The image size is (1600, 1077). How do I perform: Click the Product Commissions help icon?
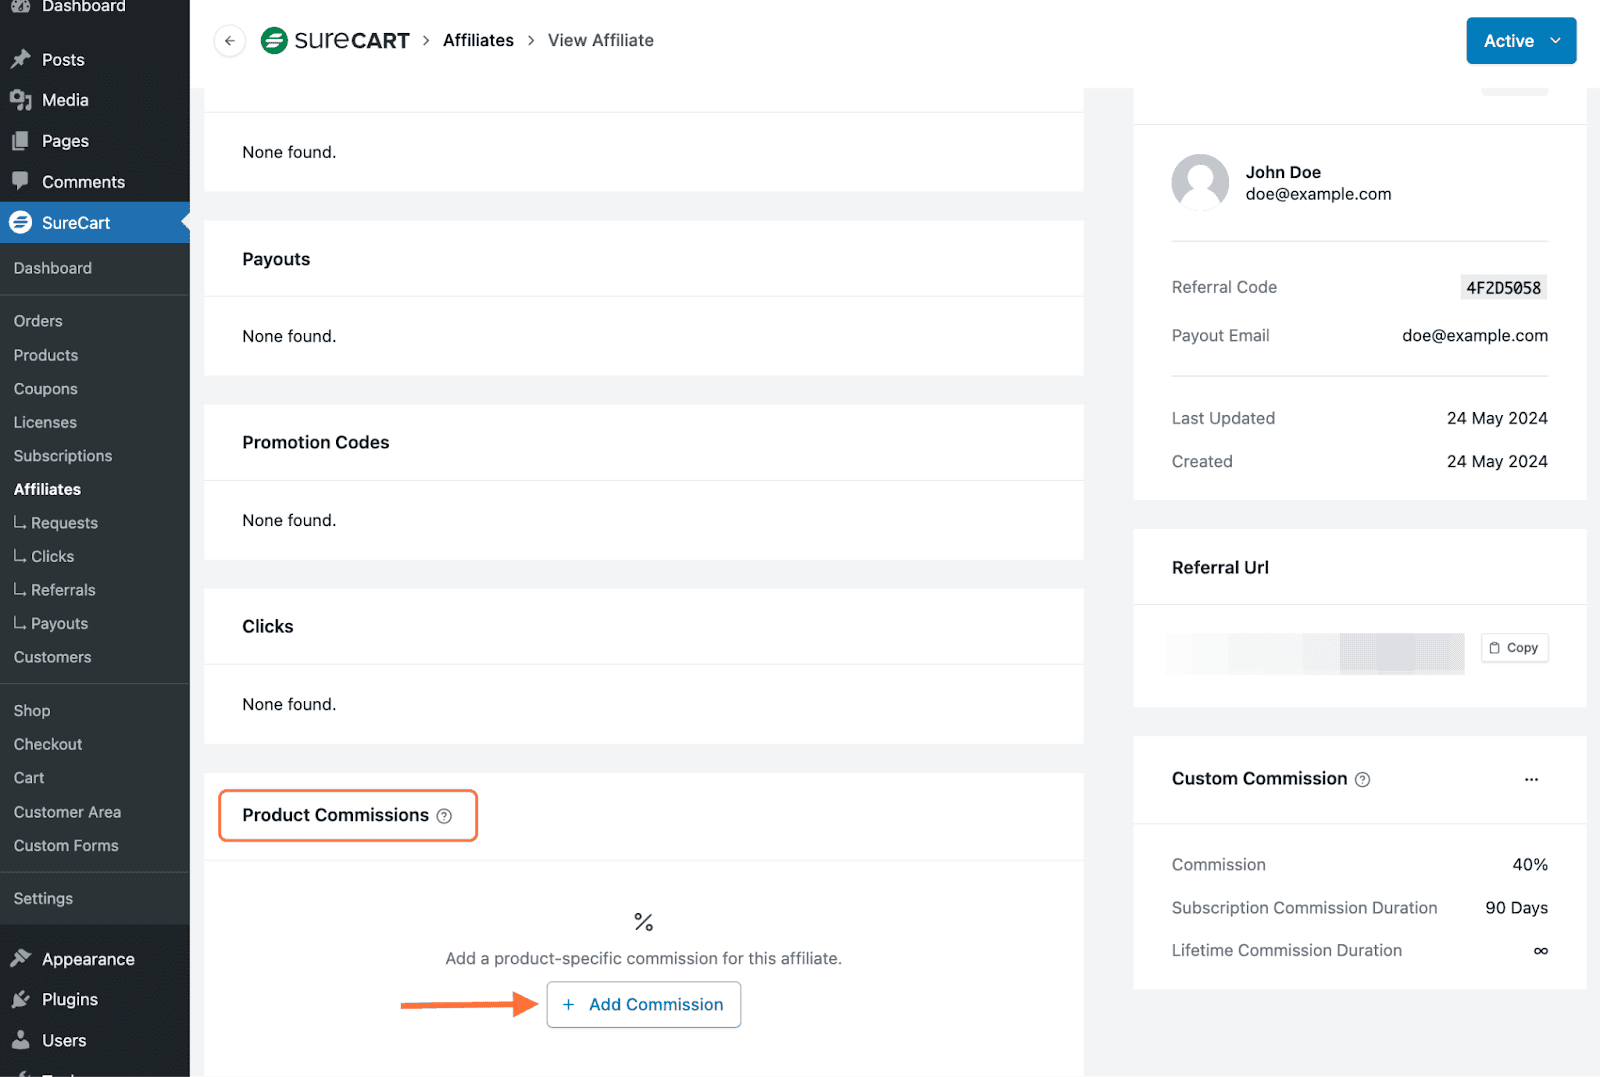click(x=444, y=816)
